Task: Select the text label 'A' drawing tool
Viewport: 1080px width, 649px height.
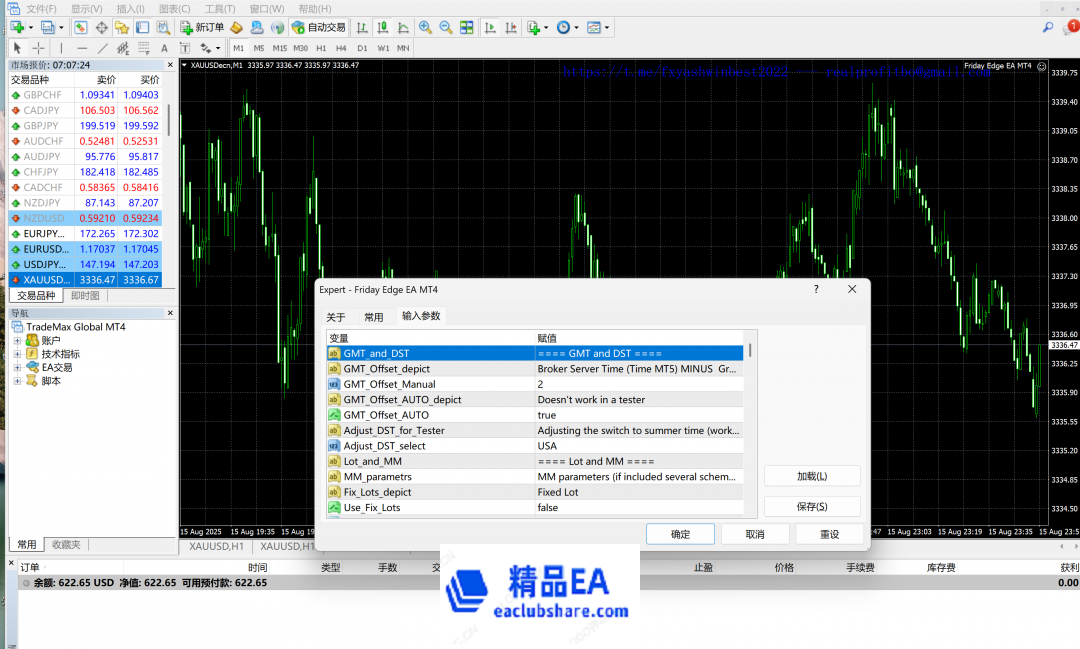Action: pos(164,48)
